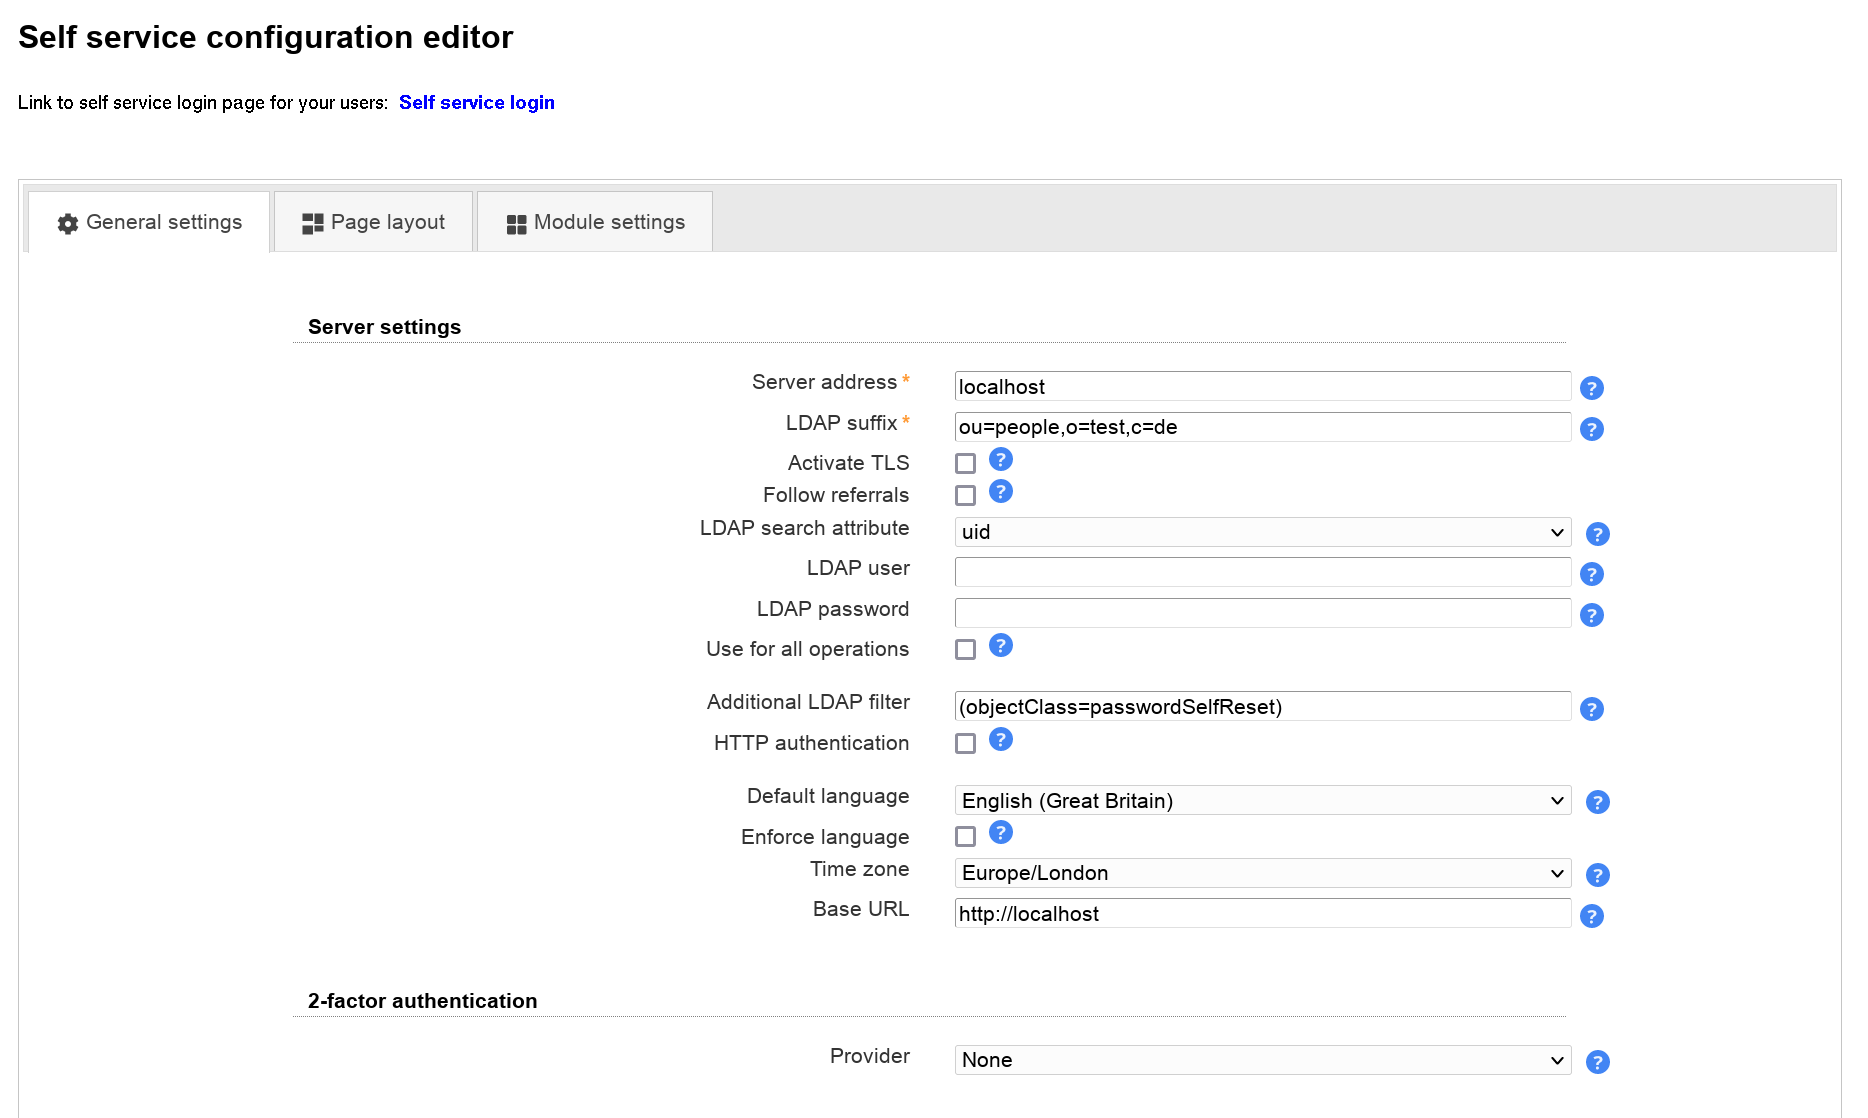1868x1118 pixels.
Task: Follow the Self service login link
Action: 476,102
